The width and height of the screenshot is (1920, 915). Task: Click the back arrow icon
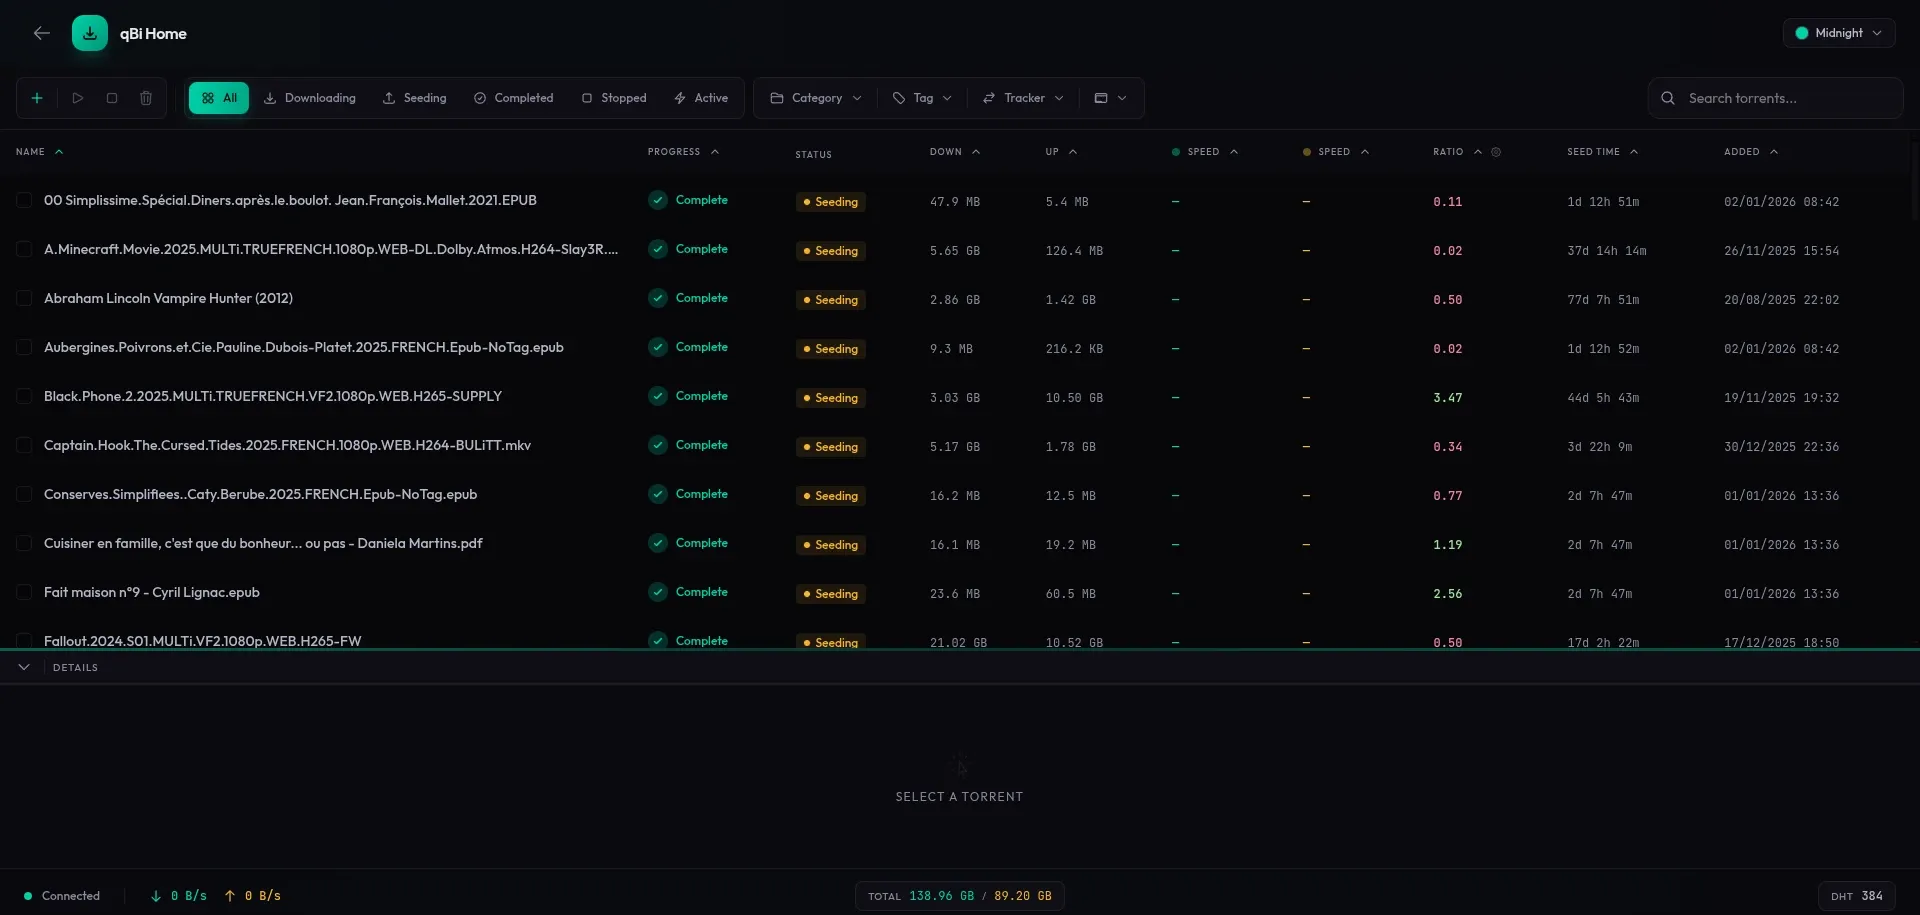[41, 33]
